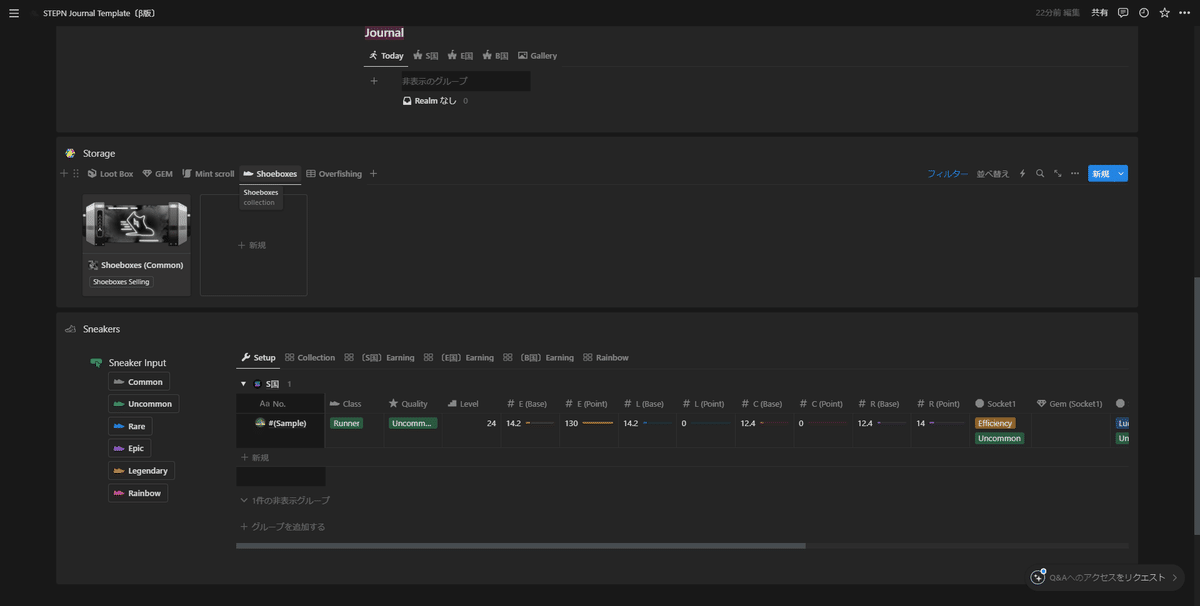This screenshot has height=606, width=1200.
Task: Open the (S国) Earning tab
Action: point(380,357)
